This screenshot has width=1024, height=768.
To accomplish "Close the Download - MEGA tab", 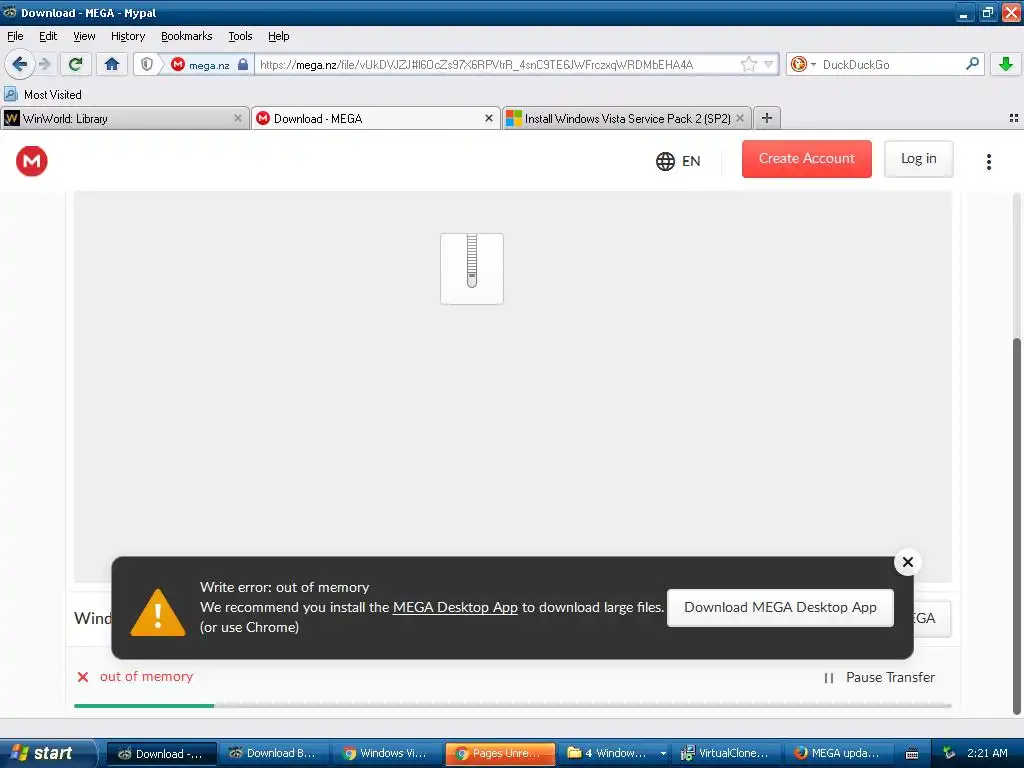I will click(x=488, y=118).
